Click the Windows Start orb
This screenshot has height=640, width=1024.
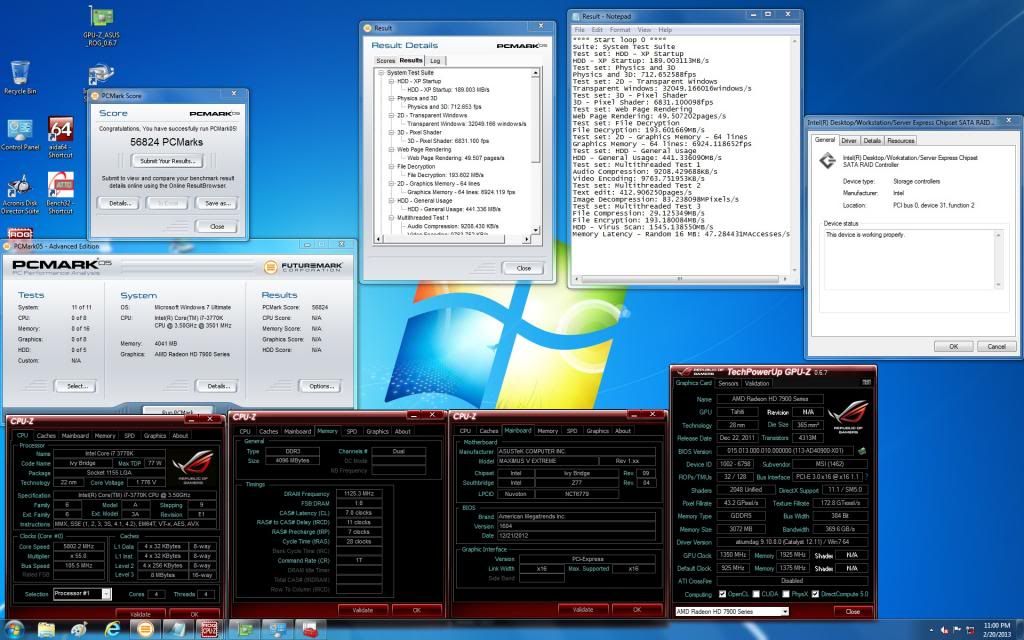tap(16, 629)
